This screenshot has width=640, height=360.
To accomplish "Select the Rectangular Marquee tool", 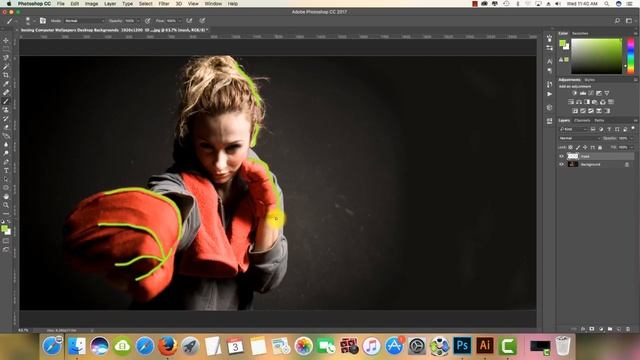I will click(6, 49).
